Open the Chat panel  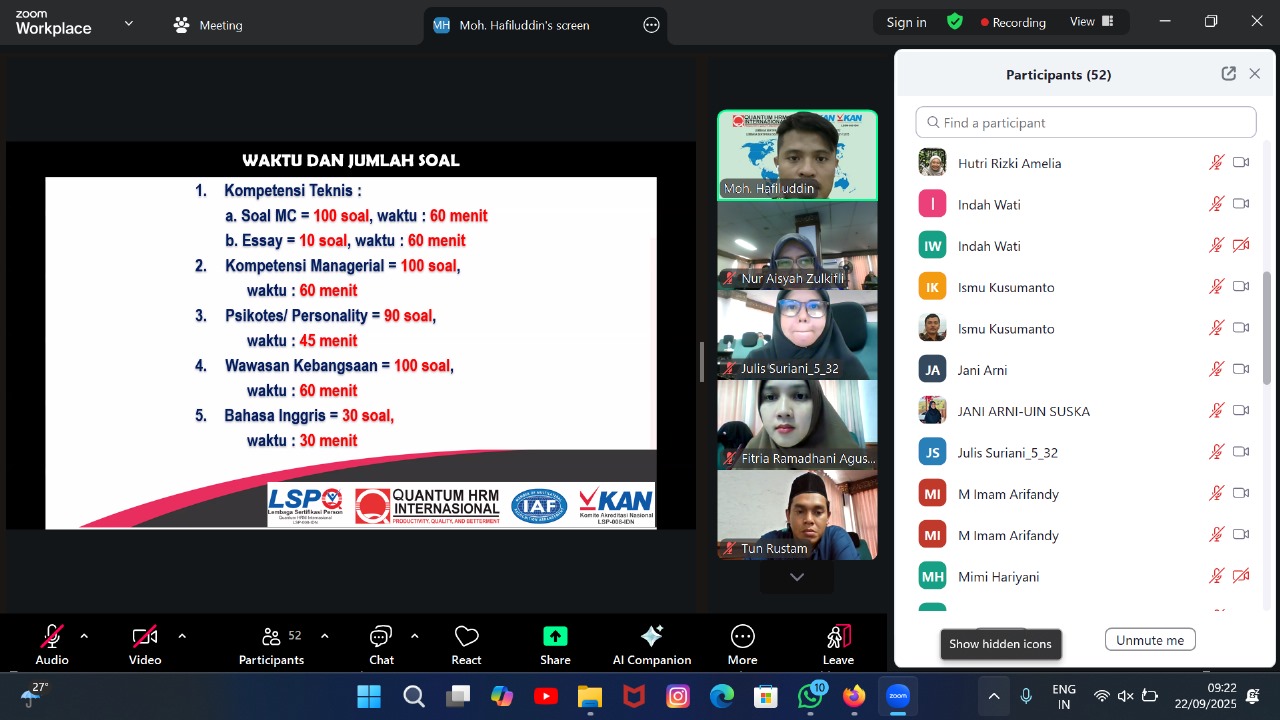click(x=381, y=637)
